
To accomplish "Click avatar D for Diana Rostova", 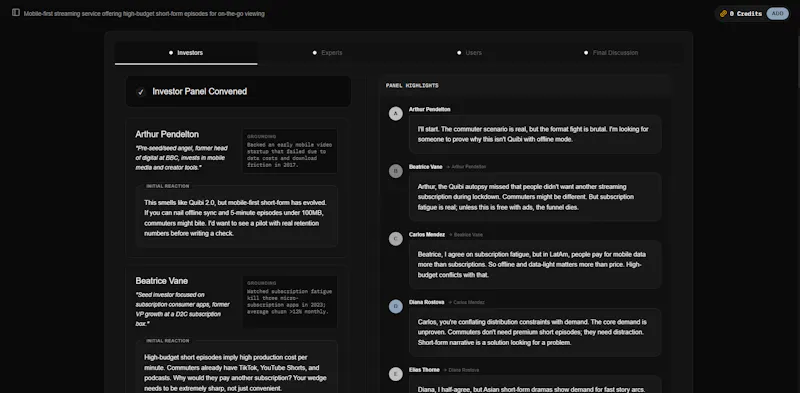I will (396, 307).
